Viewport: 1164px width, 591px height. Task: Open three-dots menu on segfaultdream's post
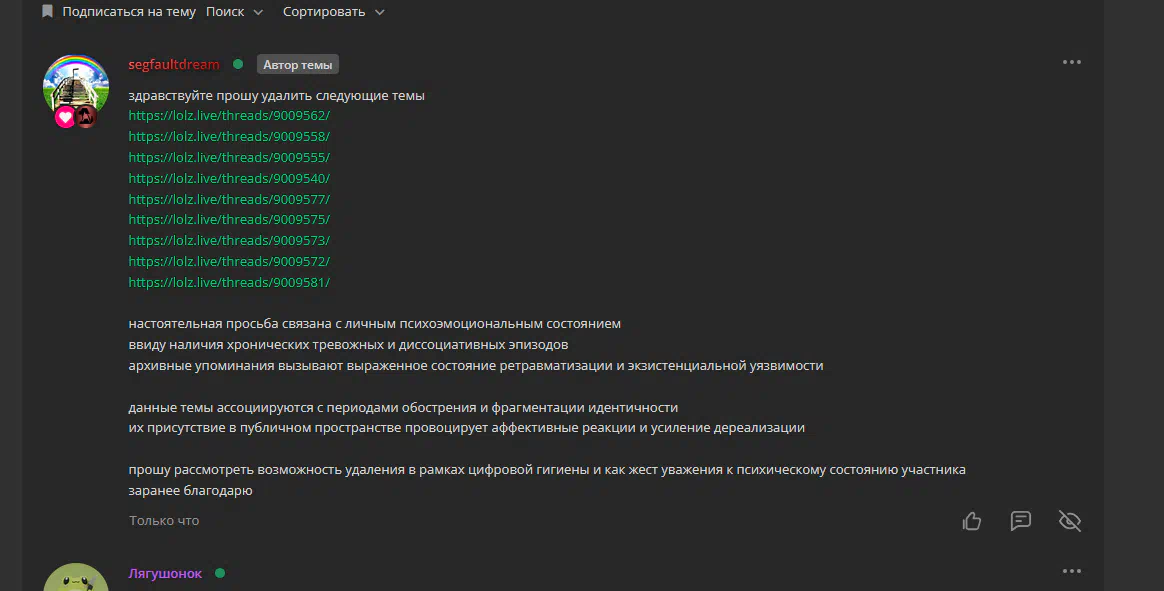coord(1071,62)
